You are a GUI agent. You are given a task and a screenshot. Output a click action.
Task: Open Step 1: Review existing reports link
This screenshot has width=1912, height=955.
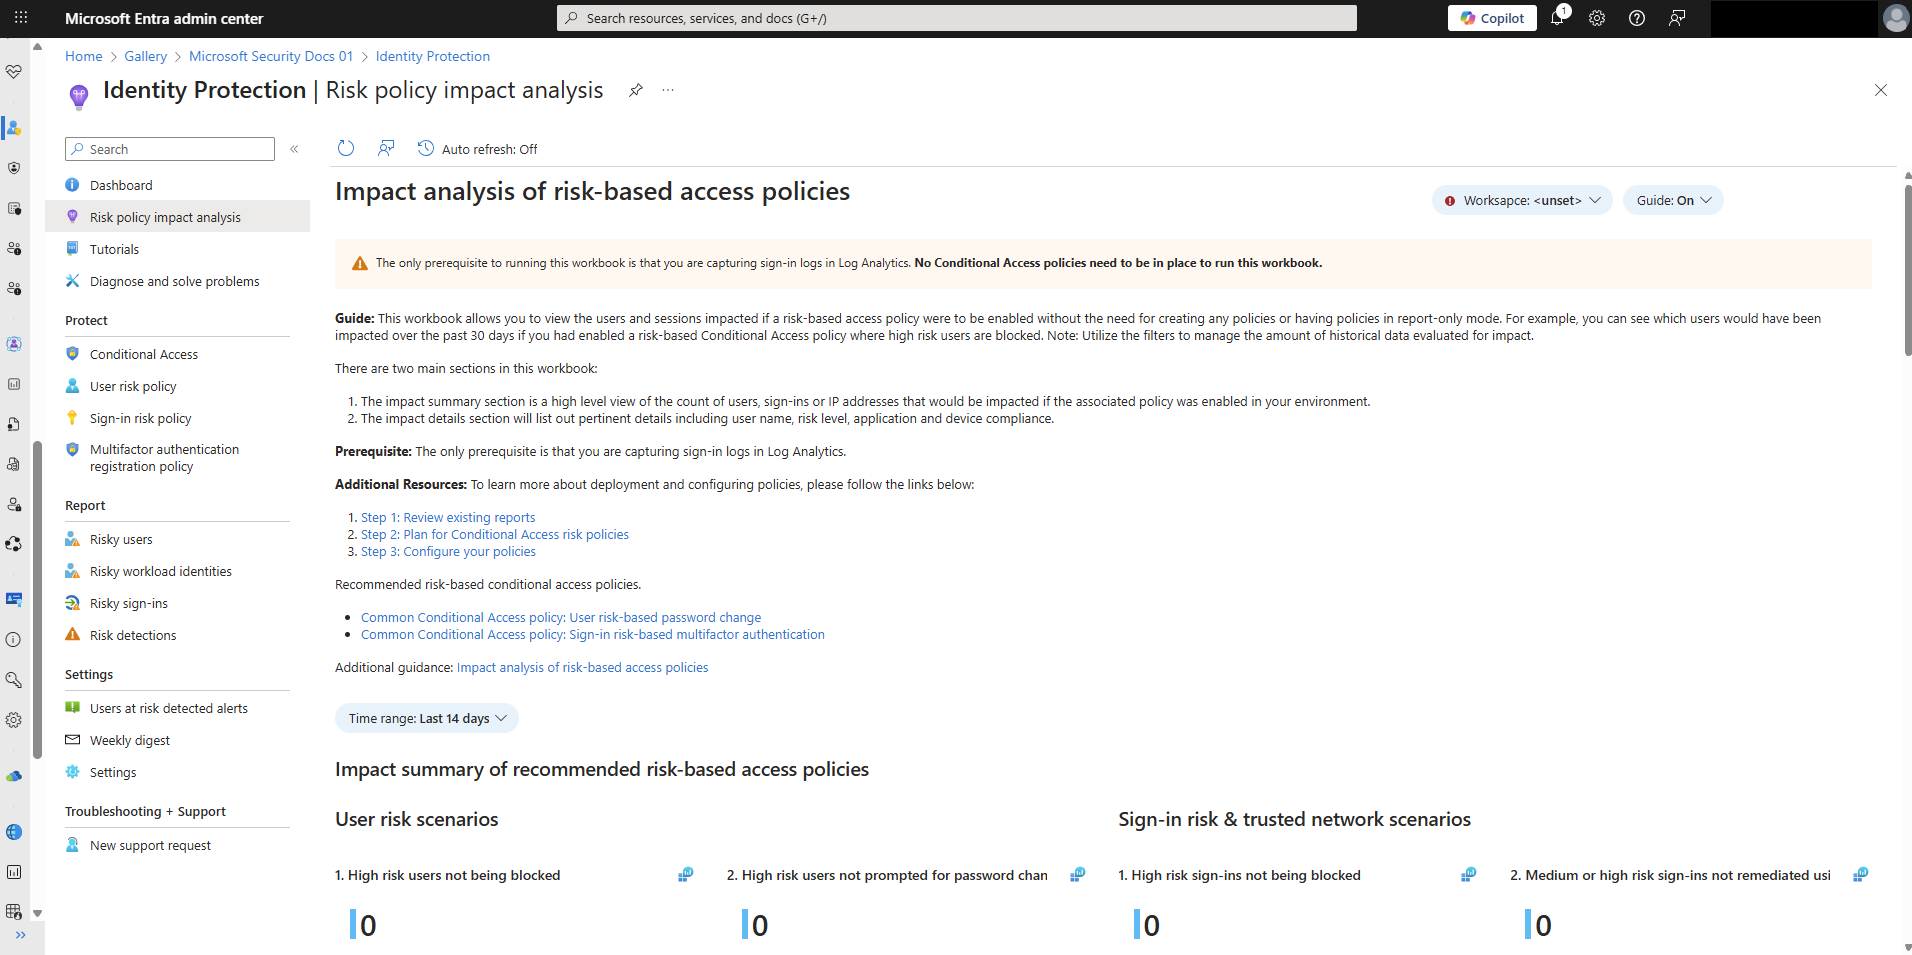point(448,517)
